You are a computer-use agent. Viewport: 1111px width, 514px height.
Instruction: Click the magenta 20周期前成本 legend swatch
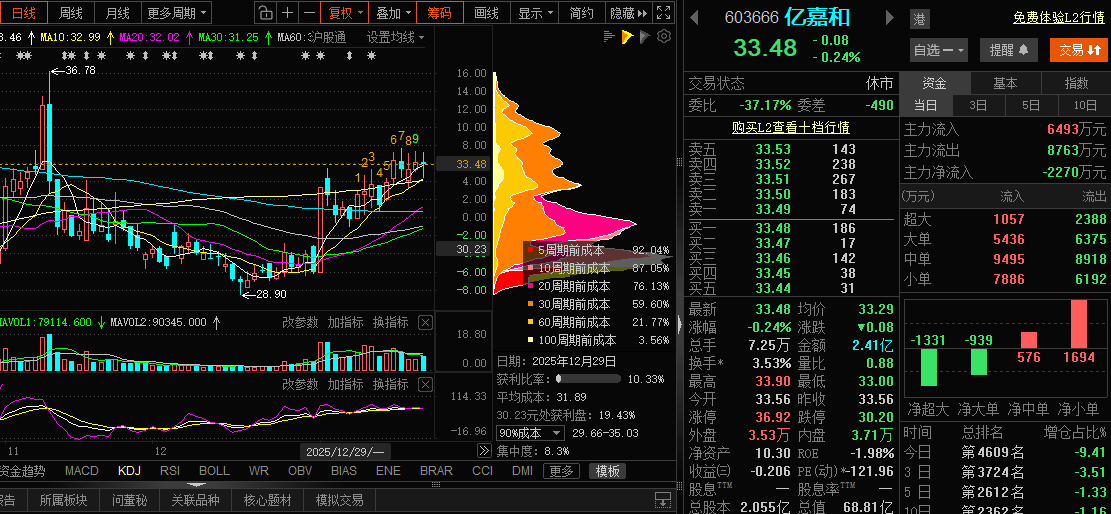point(530,286)
